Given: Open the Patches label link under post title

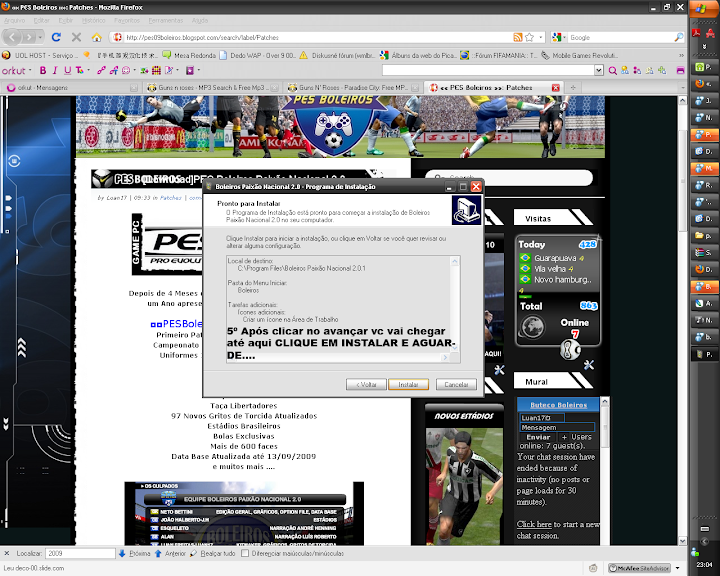Looking at the screenshot, I should point(170,198).
